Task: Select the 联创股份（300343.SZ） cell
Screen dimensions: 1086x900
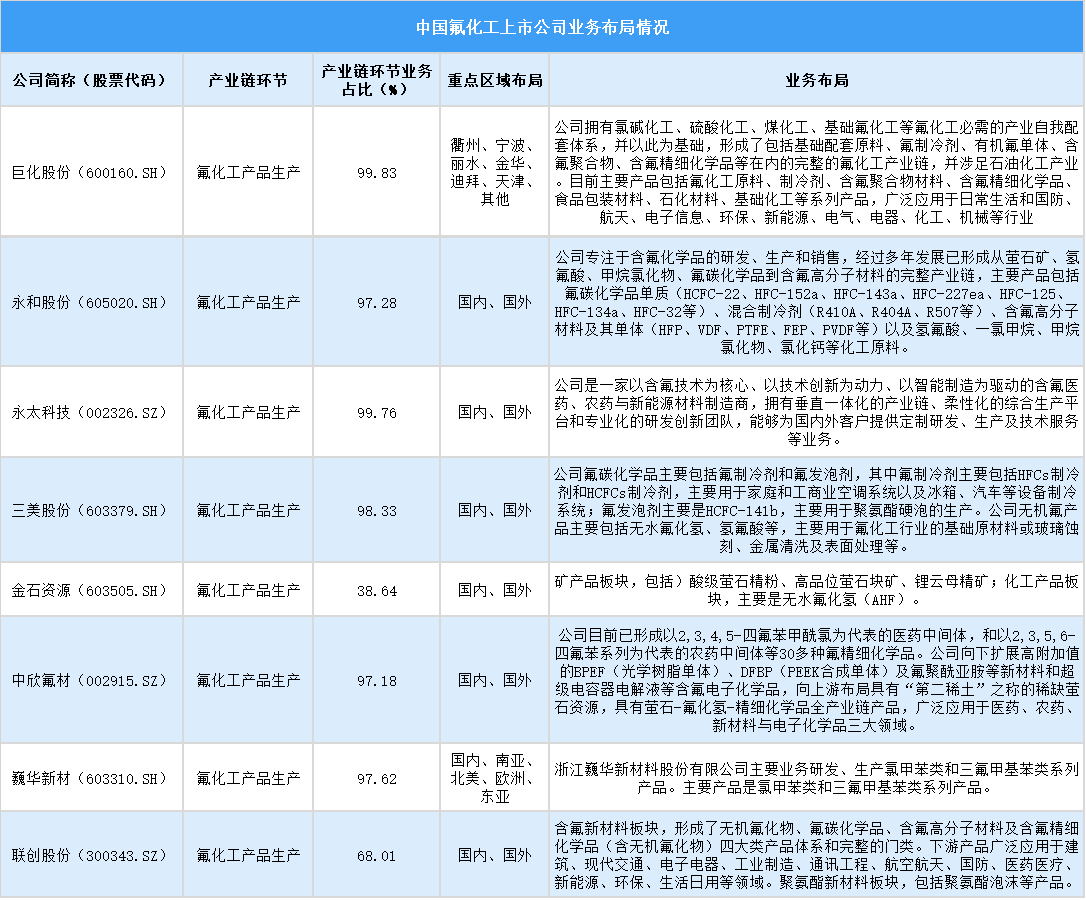Action: pyautogui.click(x=90, y=855)
